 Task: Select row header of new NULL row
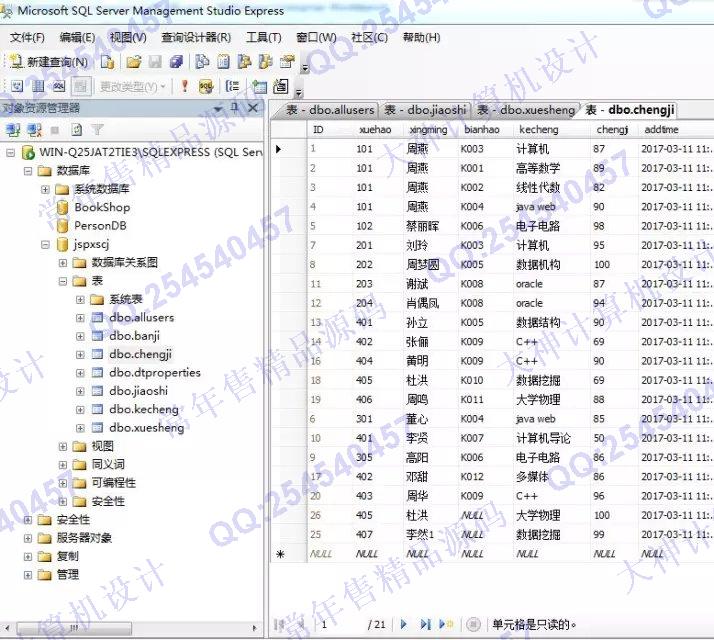[x=289, y=554]
